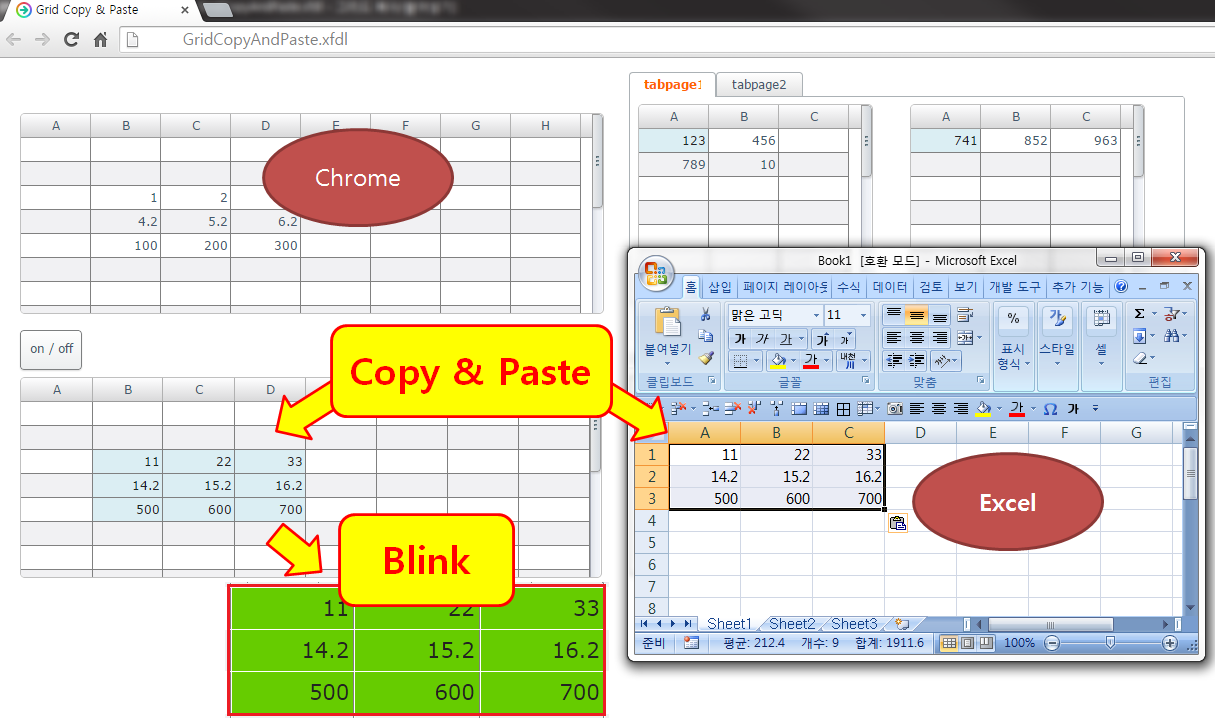Click the on / off button
Screen dimensions: 1215x721
click(51, 349)
